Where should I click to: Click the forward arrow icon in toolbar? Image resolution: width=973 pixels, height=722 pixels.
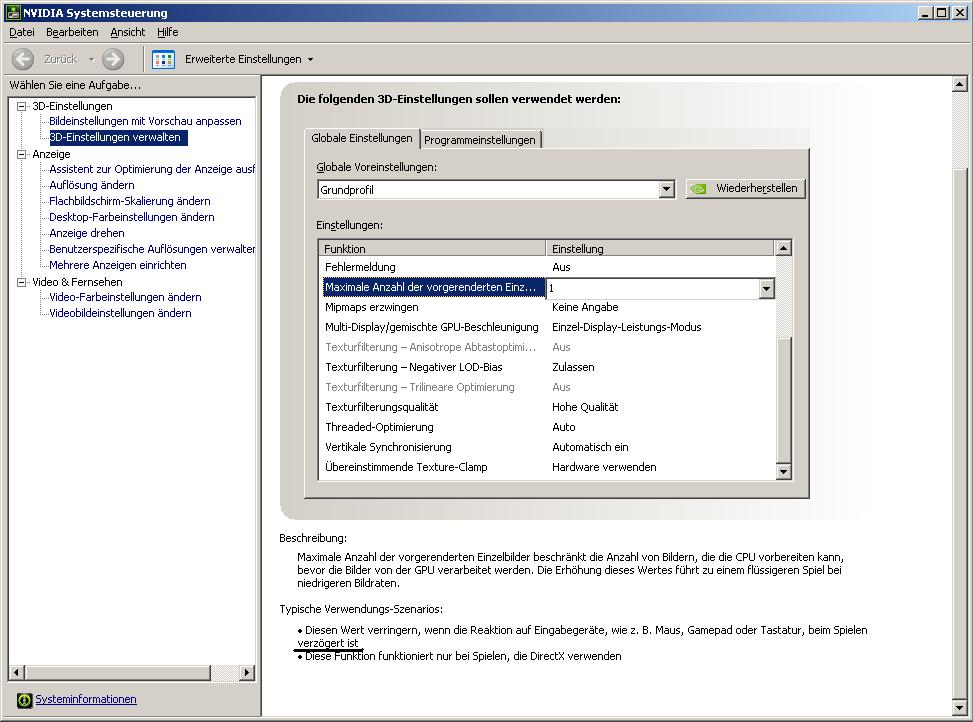click(113, 59)
